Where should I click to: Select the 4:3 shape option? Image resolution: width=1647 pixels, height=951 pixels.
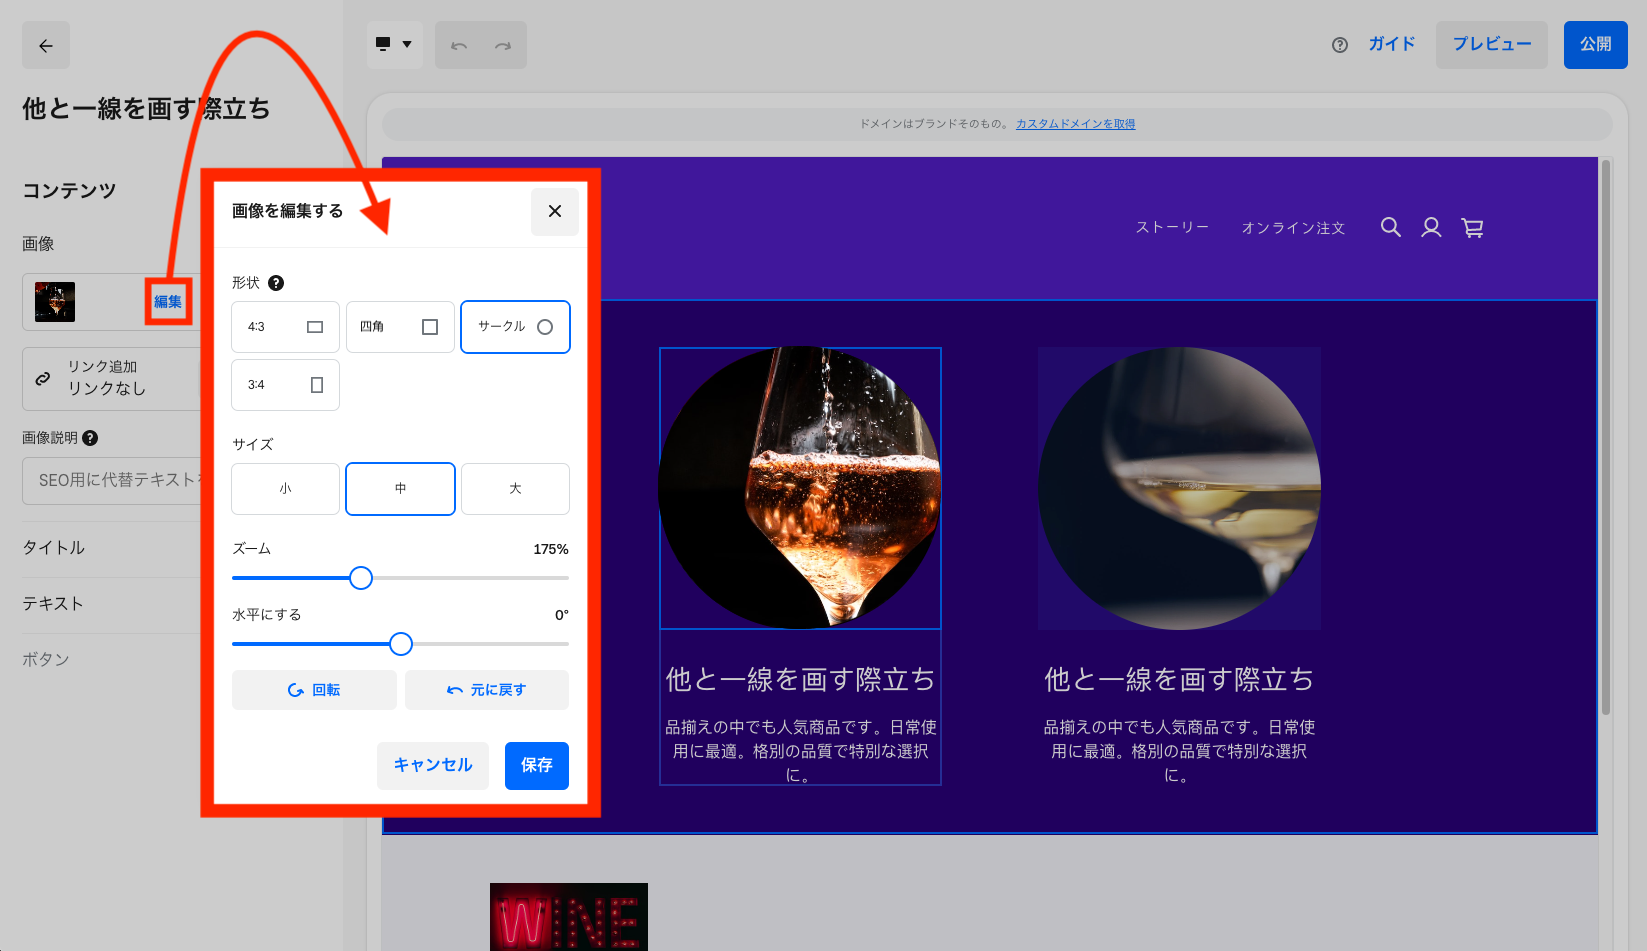(285, 327)
